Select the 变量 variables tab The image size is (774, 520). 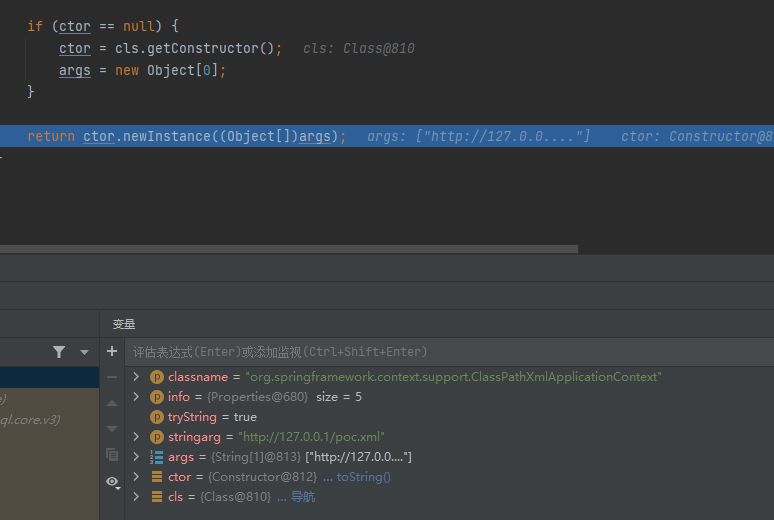[x=124, y=324]
